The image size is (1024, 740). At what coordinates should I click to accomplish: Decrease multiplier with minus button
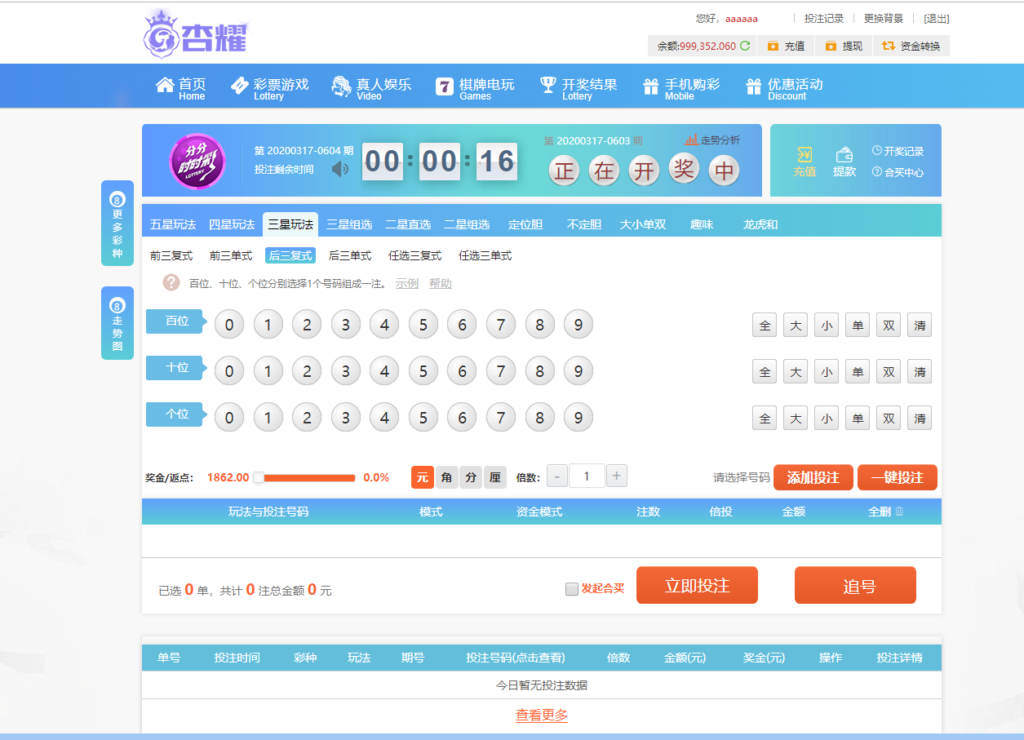click(x=557, y=476)
